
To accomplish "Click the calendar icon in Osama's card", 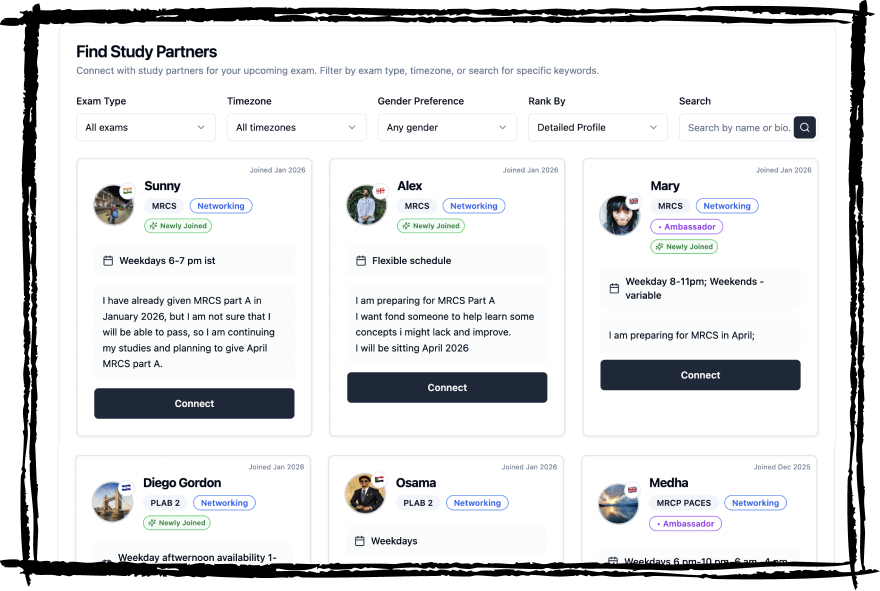I will (x=360, y=541).
